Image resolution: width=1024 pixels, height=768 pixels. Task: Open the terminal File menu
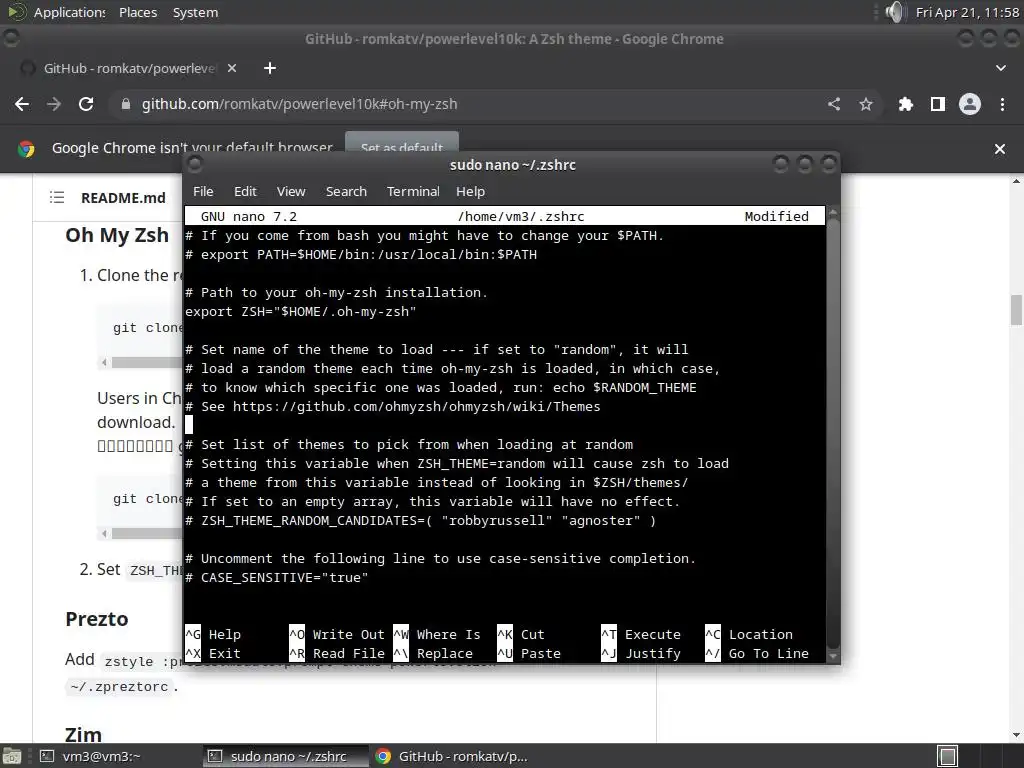[203, 191]
